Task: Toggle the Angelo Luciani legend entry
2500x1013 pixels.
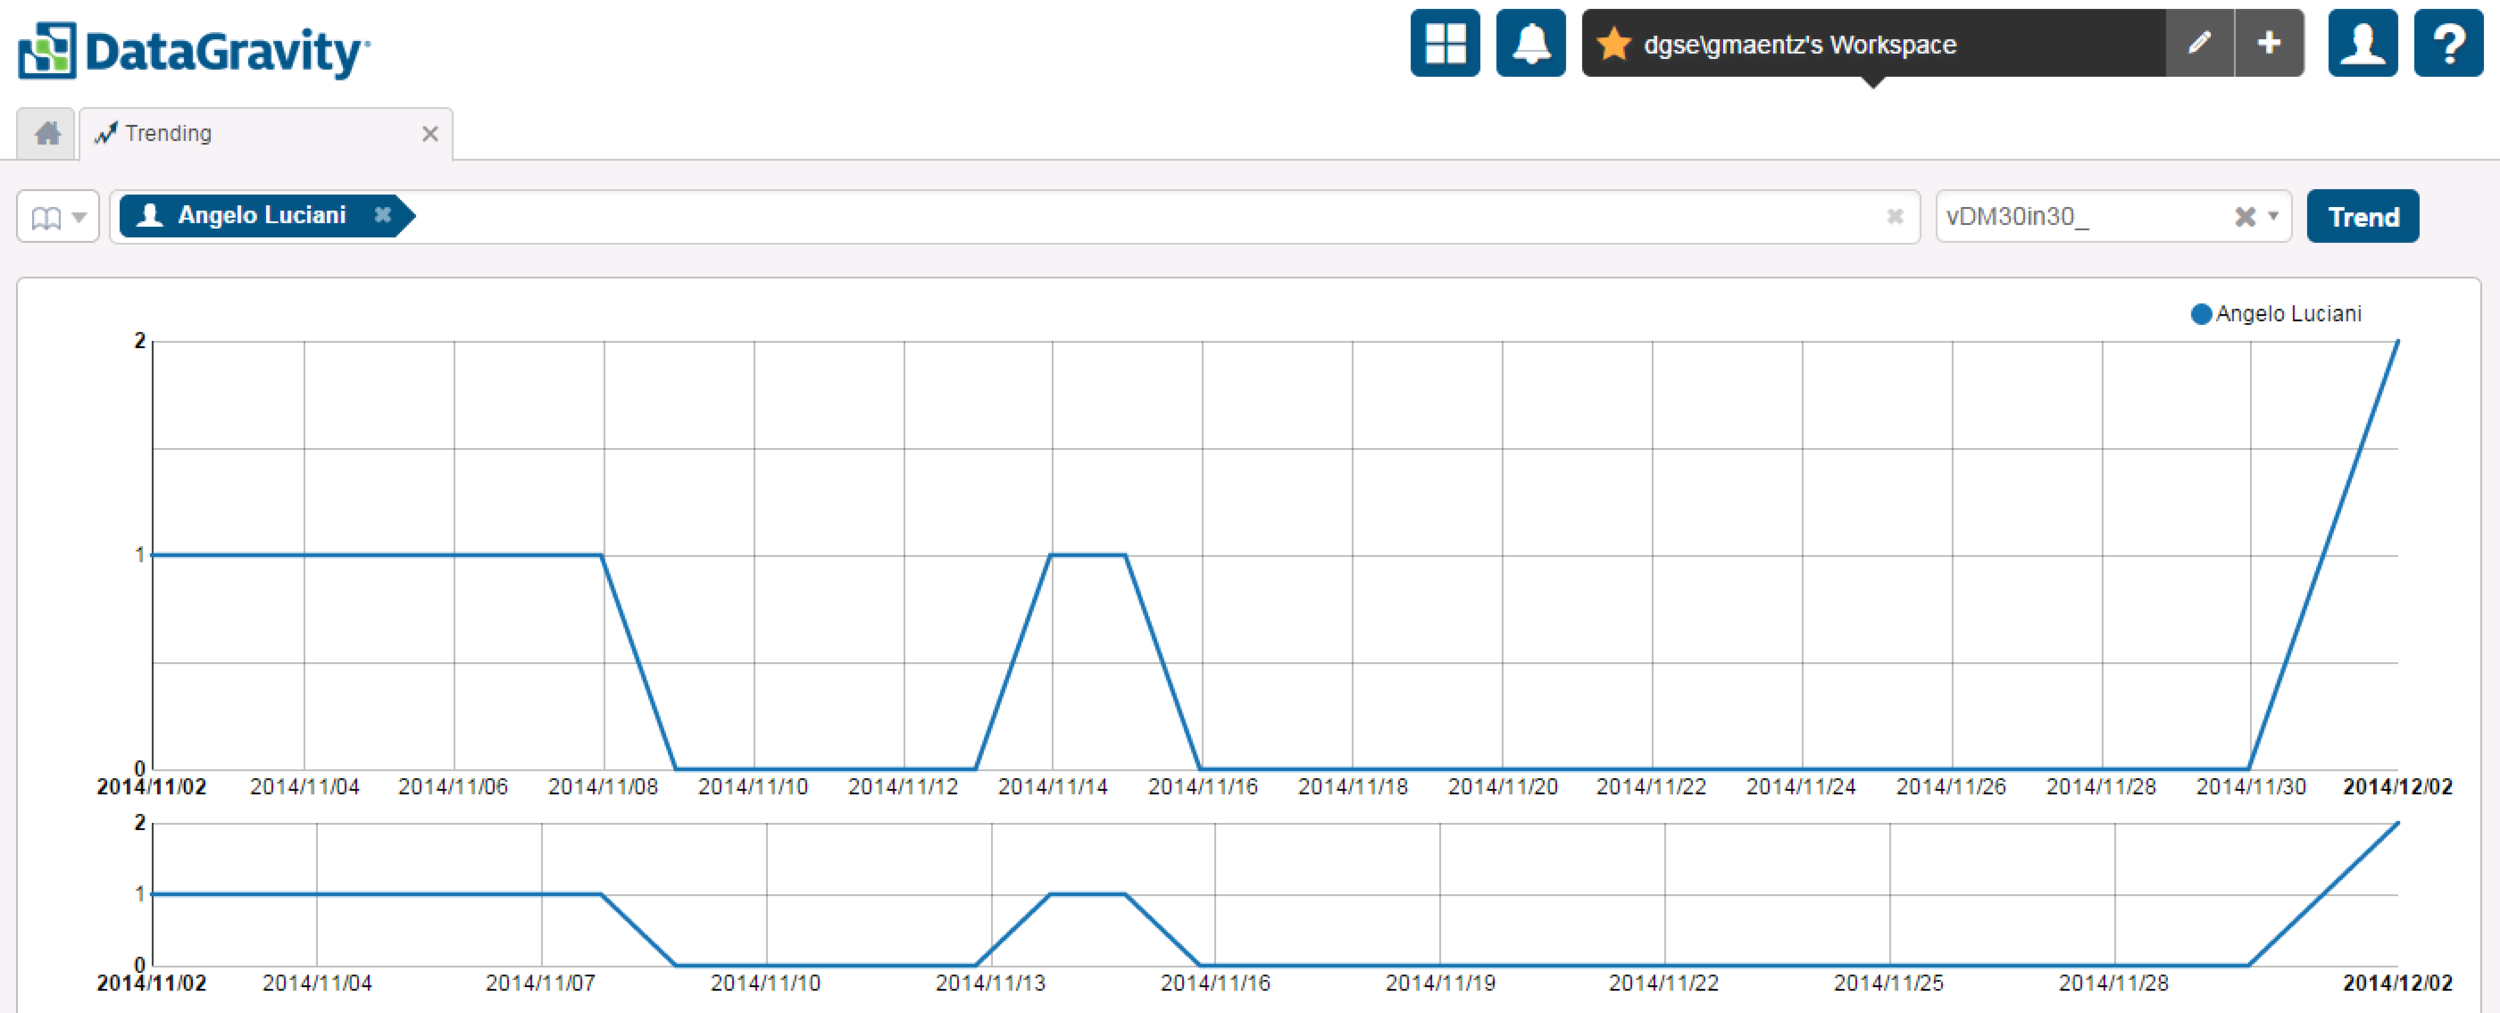Action: pyautogui.click(x=2276, y=314)
